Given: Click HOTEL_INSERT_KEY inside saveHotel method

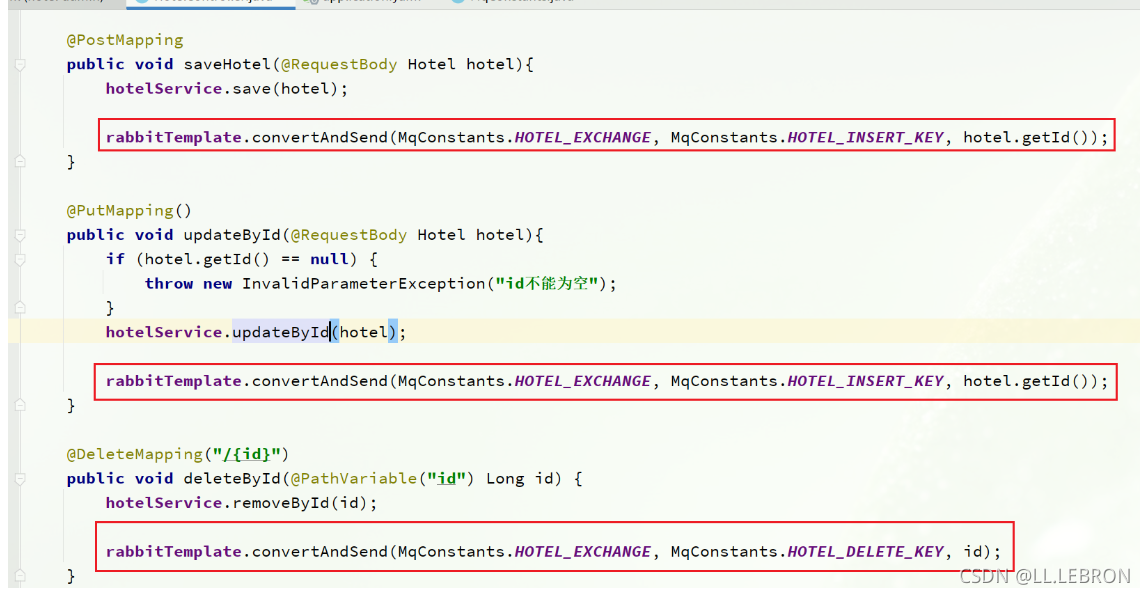Looking at the screenshot, I should (x=865, y=137).
